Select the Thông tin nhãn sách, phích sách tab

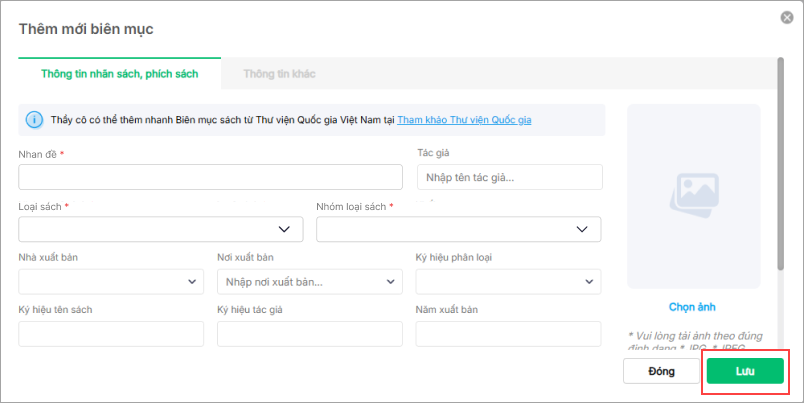click(x=119, y=74)
